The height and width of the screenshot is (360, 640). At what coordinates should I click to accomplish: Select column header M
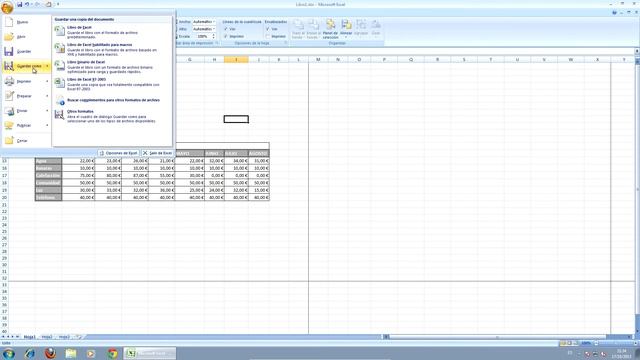[318, 60]
